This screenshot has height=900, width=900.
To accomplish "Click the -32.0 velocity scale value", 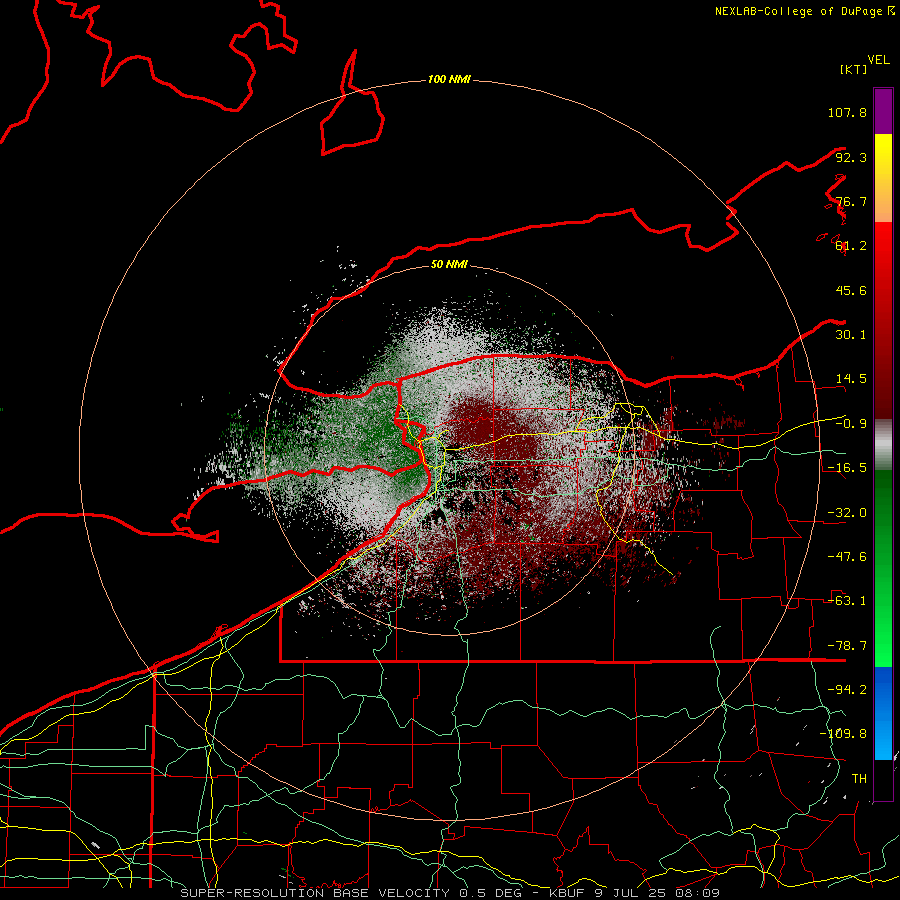I will [847, 513].
